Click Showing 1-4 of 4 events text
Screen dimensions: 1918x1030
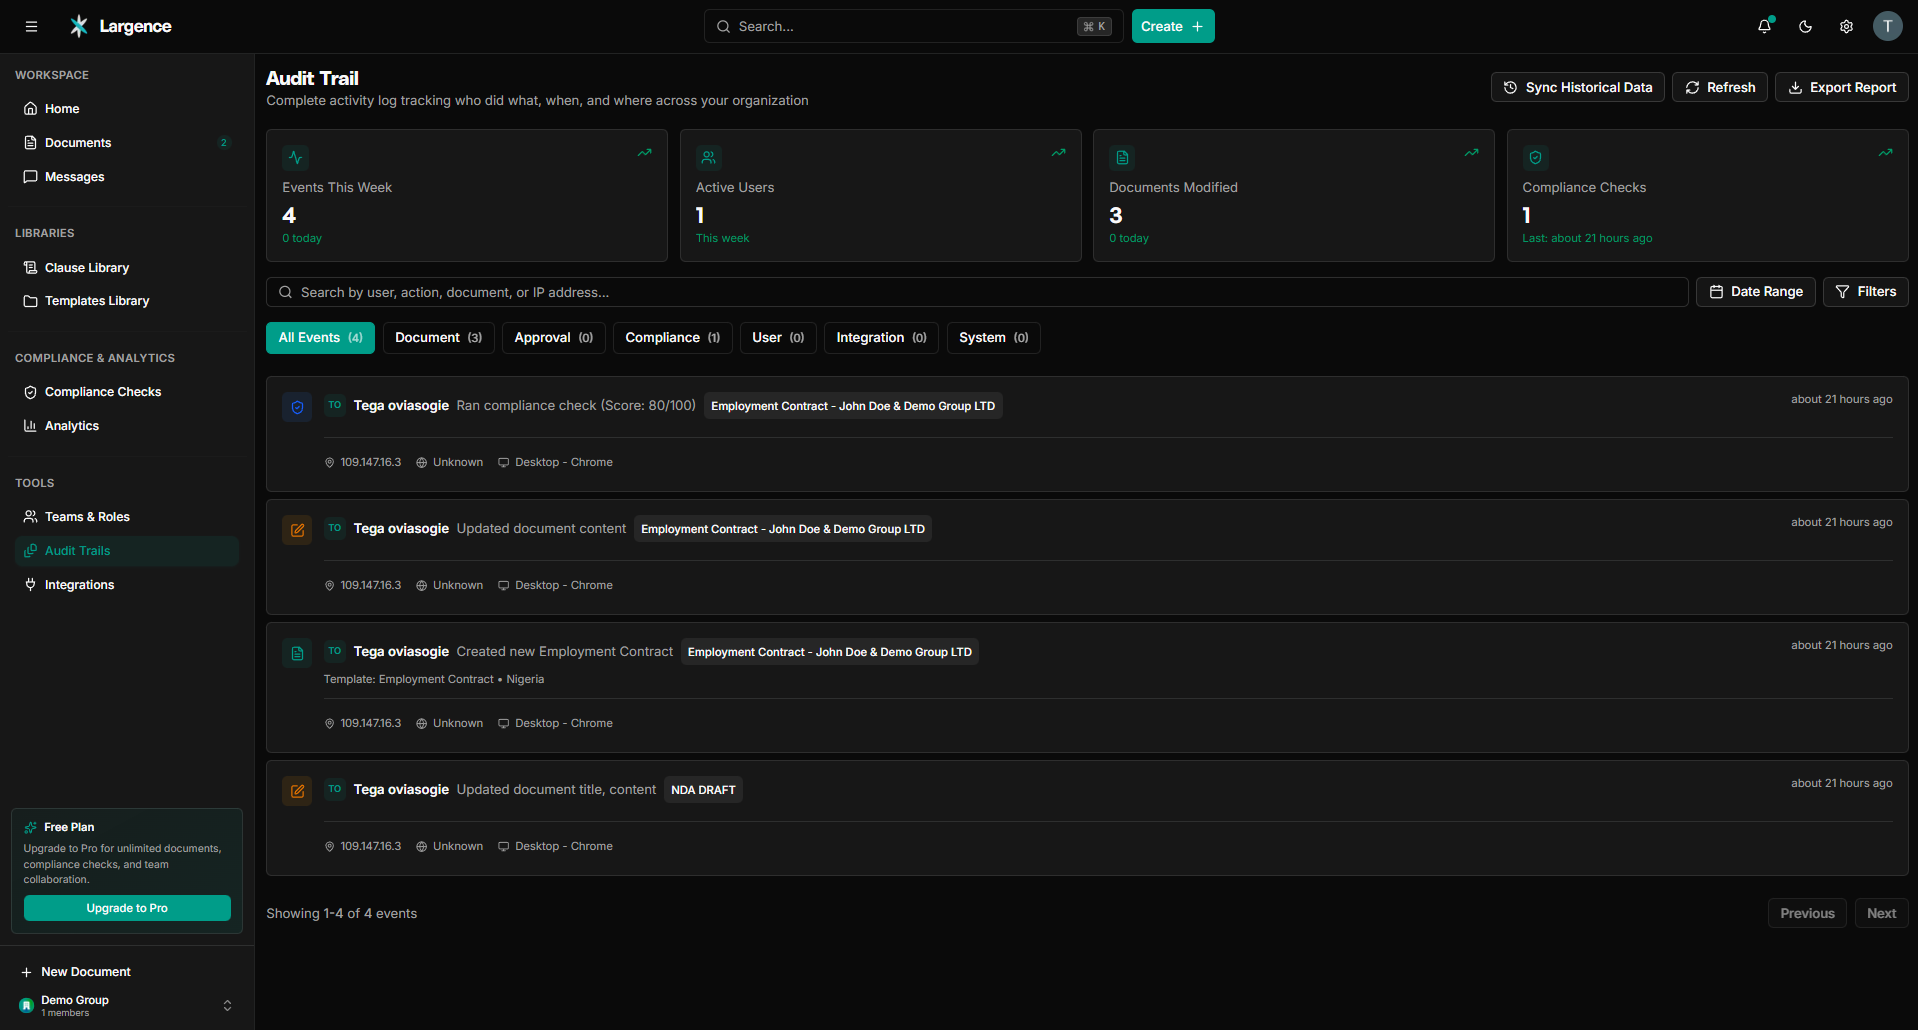click(341, 913)
